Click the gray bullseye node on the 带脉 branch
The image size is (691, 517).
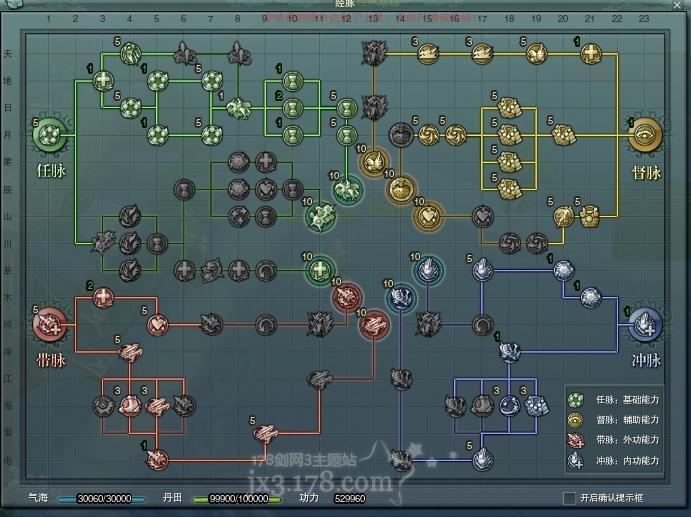coord(104,405)
